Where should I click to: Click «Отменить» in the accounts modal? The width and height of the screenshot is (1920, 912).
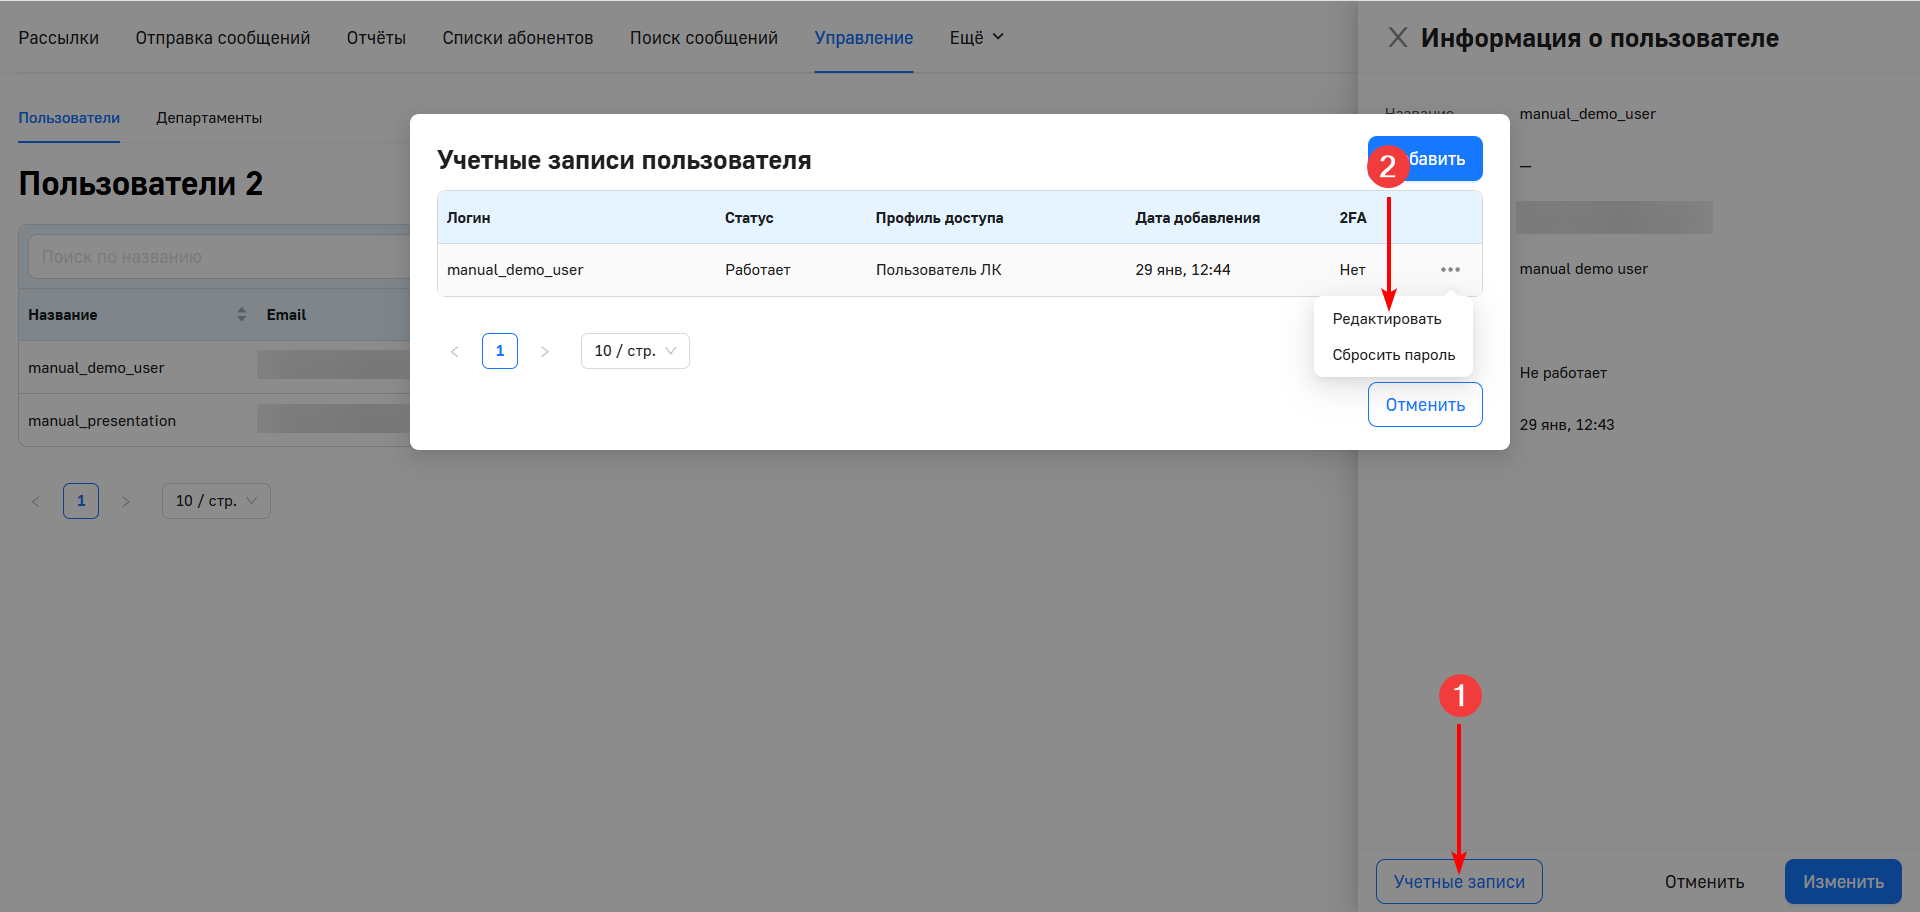coord(1424,404)
